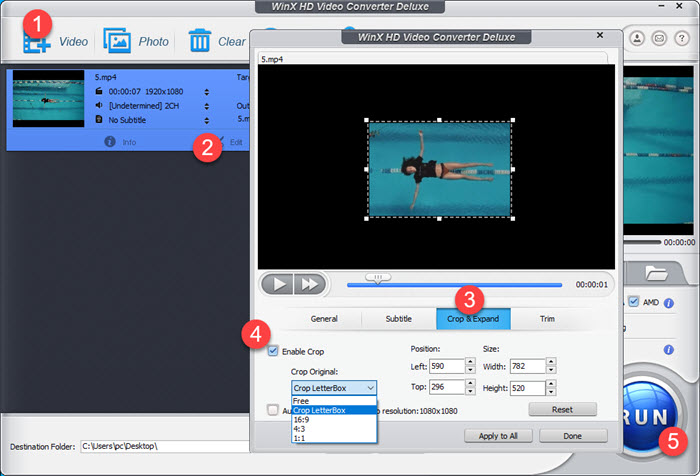
Task: Click the Clear trash can icon
Action: 200,41
